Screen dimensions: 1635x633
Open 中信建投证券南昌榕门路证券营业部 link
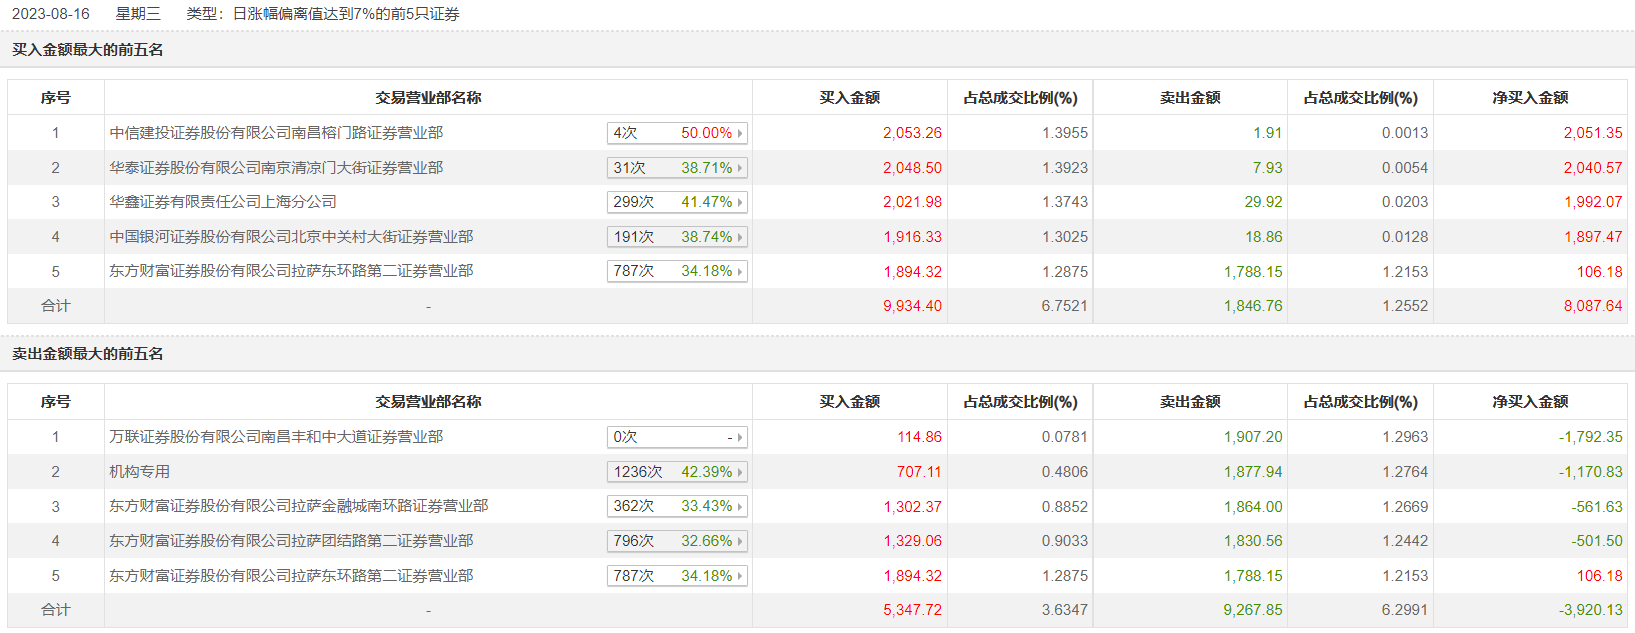pyautogui.click(x=276, y=133)
